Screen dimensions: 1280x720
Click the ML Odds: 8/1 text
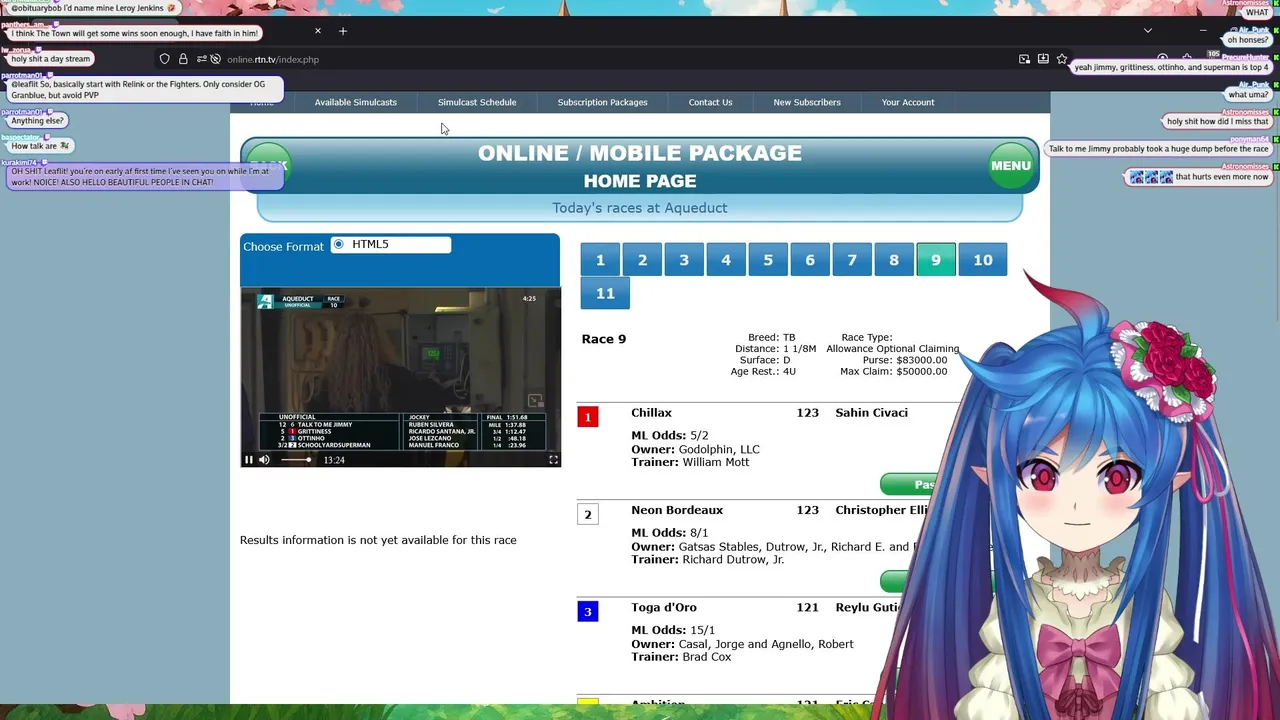click(x=669, y=533)
